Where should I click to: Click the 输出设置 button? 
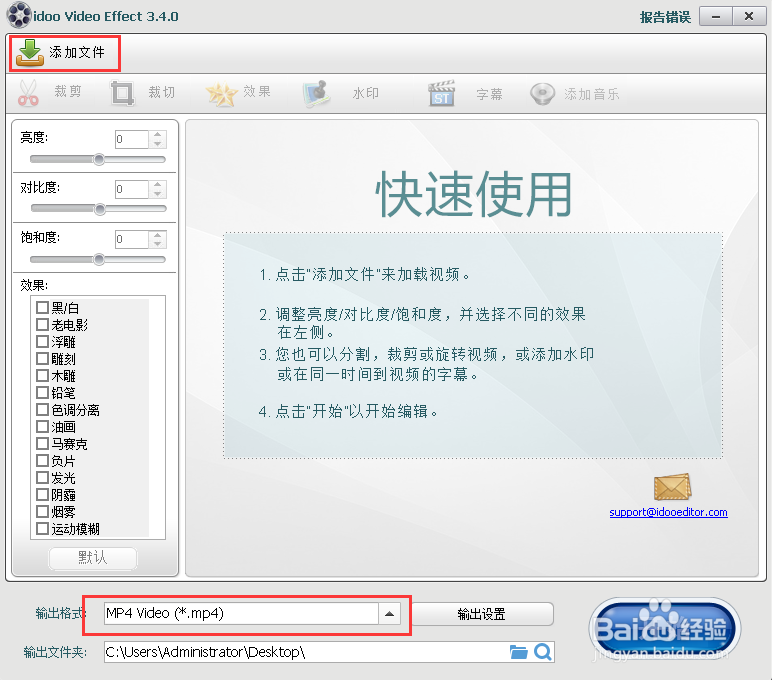[482, 614]
